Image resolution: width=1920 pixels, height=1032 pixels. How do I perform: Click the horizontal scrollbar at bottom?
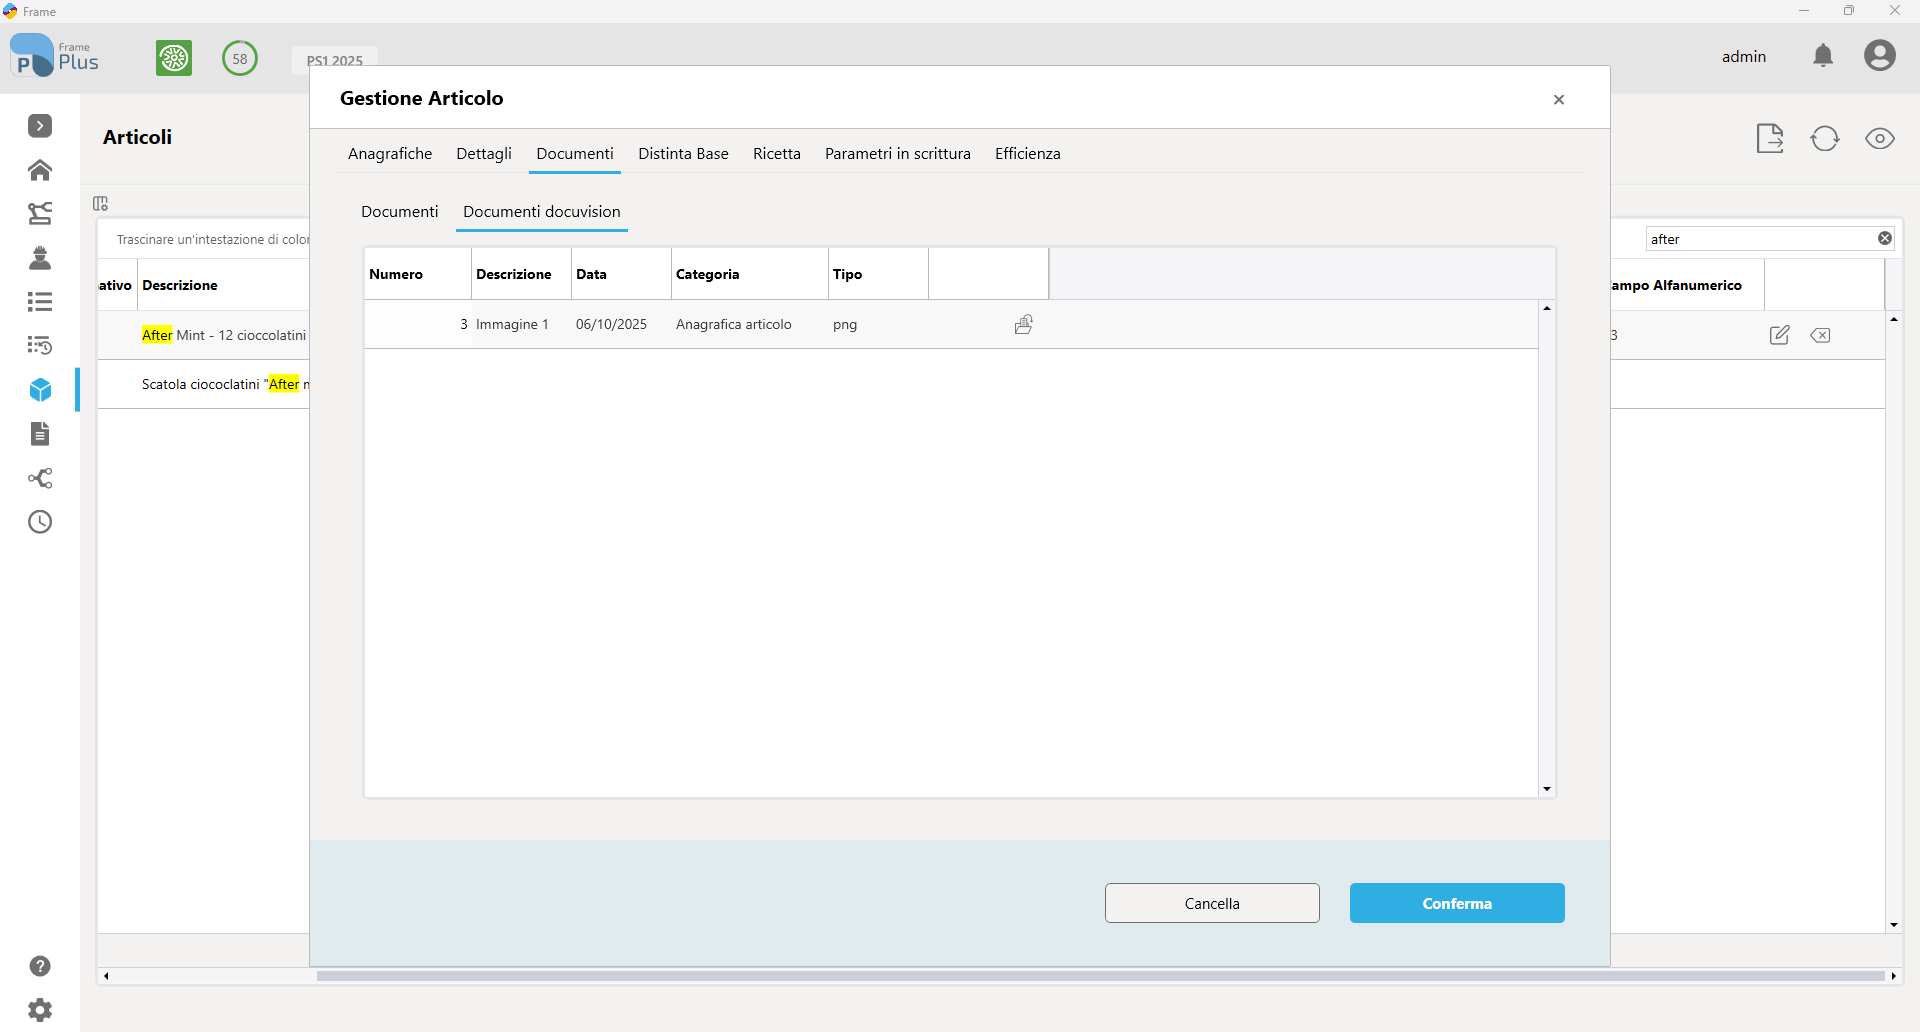[1100, 976]
